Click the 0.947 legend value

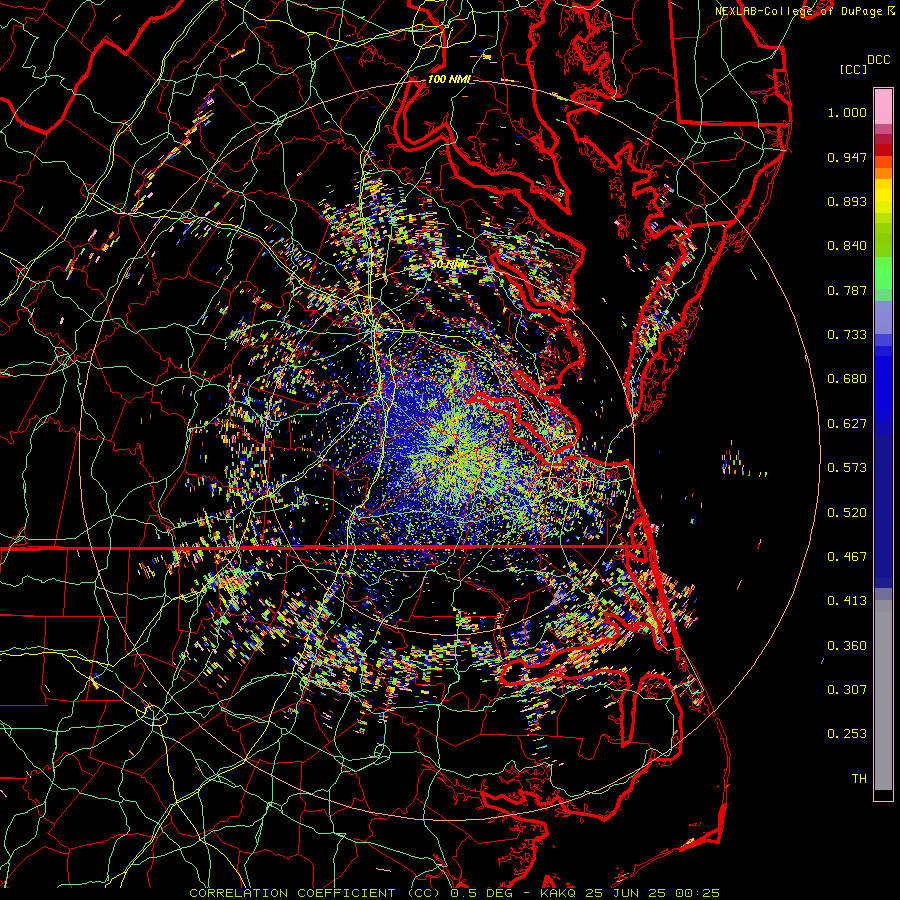(847, 157)
